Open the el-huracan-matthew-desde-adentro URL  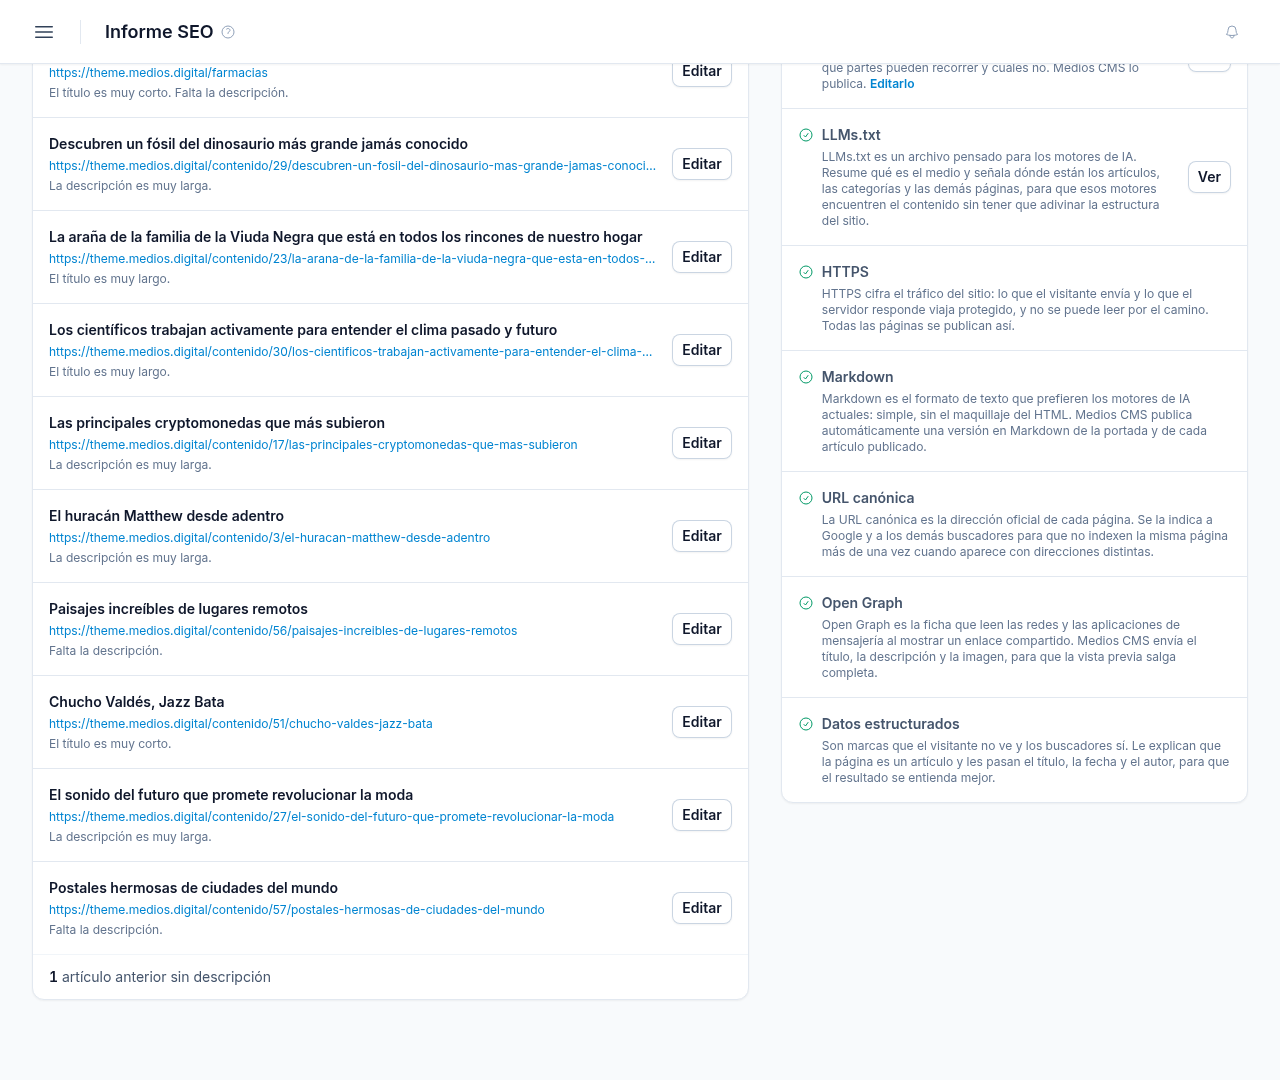[269, 538]
